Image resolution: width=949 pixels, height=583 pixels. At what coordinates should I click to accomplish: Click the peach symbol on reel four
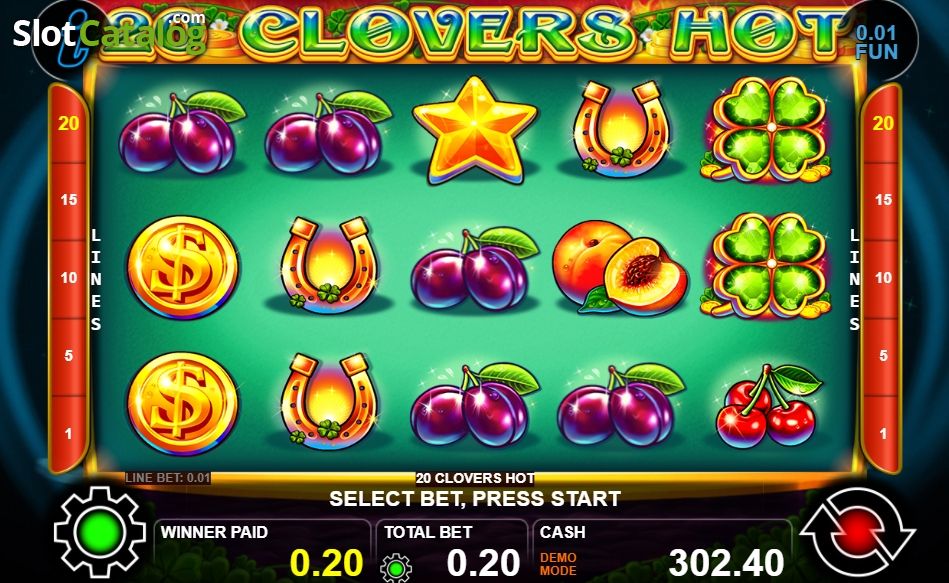pos(619,268)
